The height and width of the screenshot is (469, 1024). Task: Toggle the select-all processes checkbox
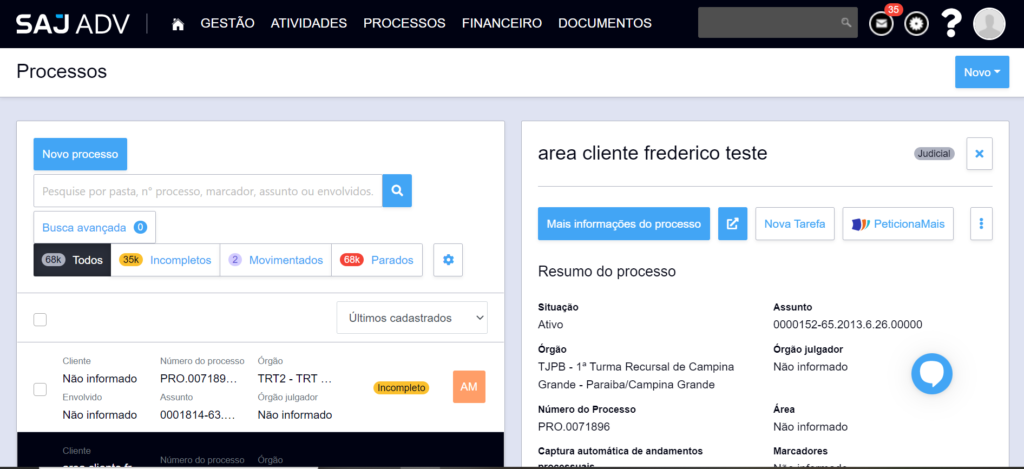coord(40,319)
